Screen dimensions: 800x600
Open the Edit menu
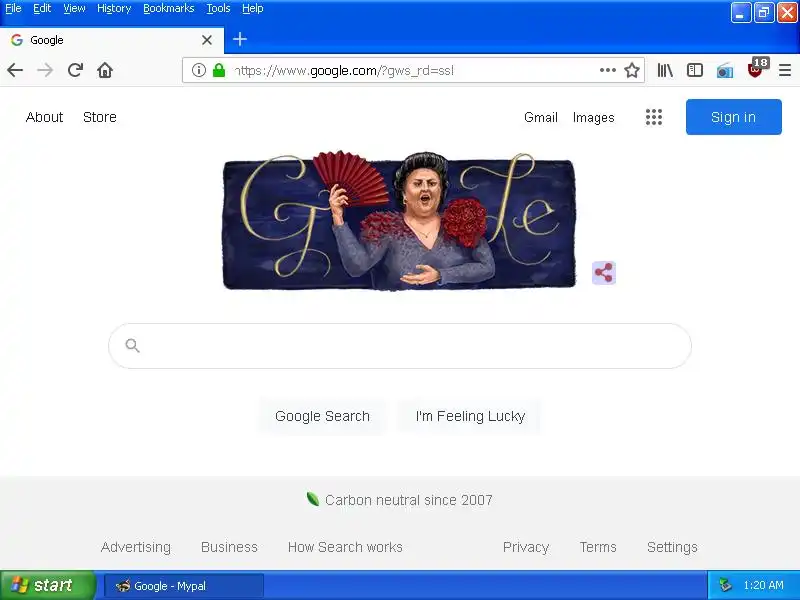(42, 8)
